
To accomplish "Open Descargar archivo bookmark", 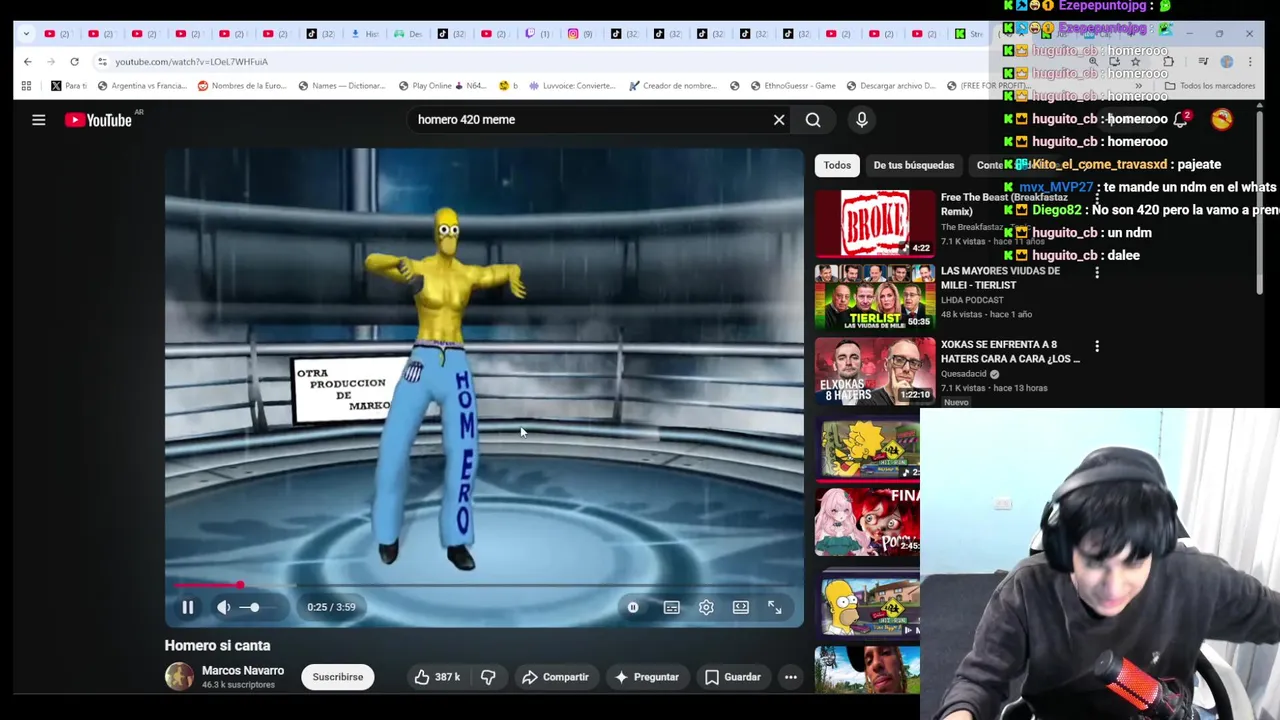I will (x=890, y=86).
